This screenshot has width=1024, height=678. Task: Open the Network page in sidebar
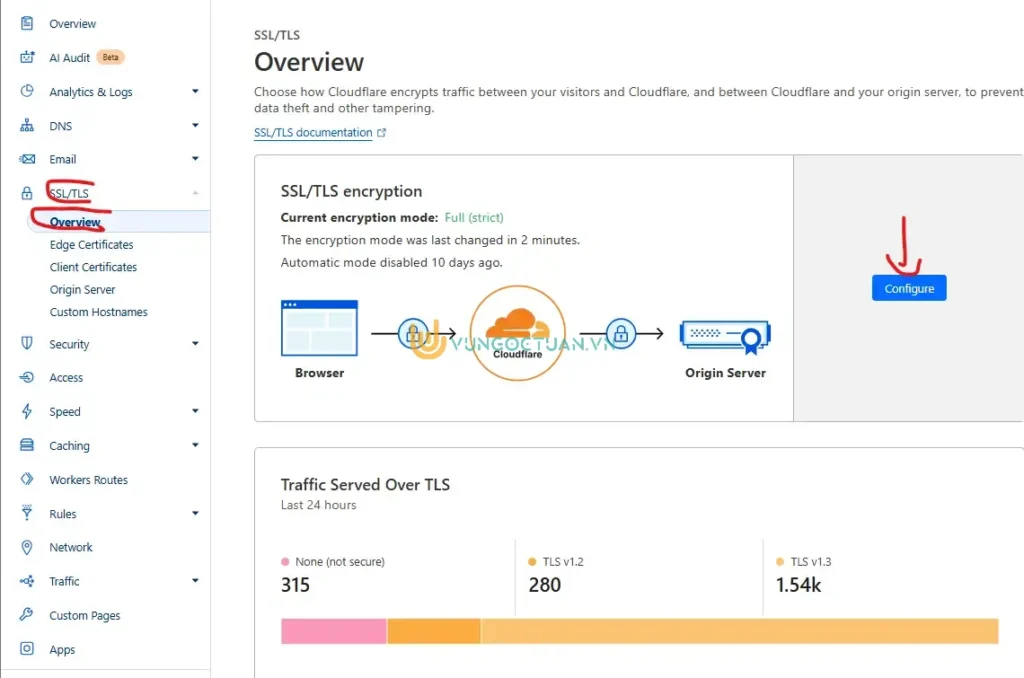pyautogui.click(x=71, y=547)
